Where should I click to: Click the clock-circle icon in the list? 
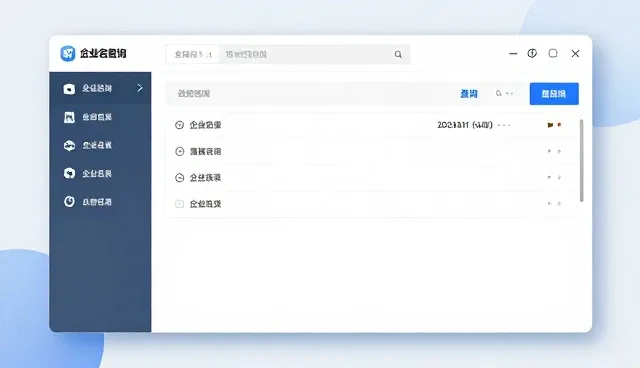[x=179, y=177]
